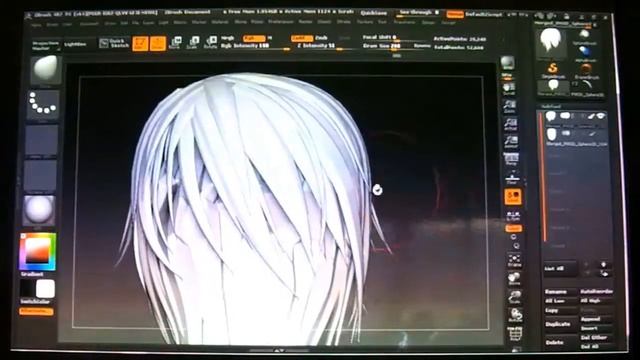Click the Zoom document icon
The width and height of the screenshot is (640, 360).
point(510,107)
